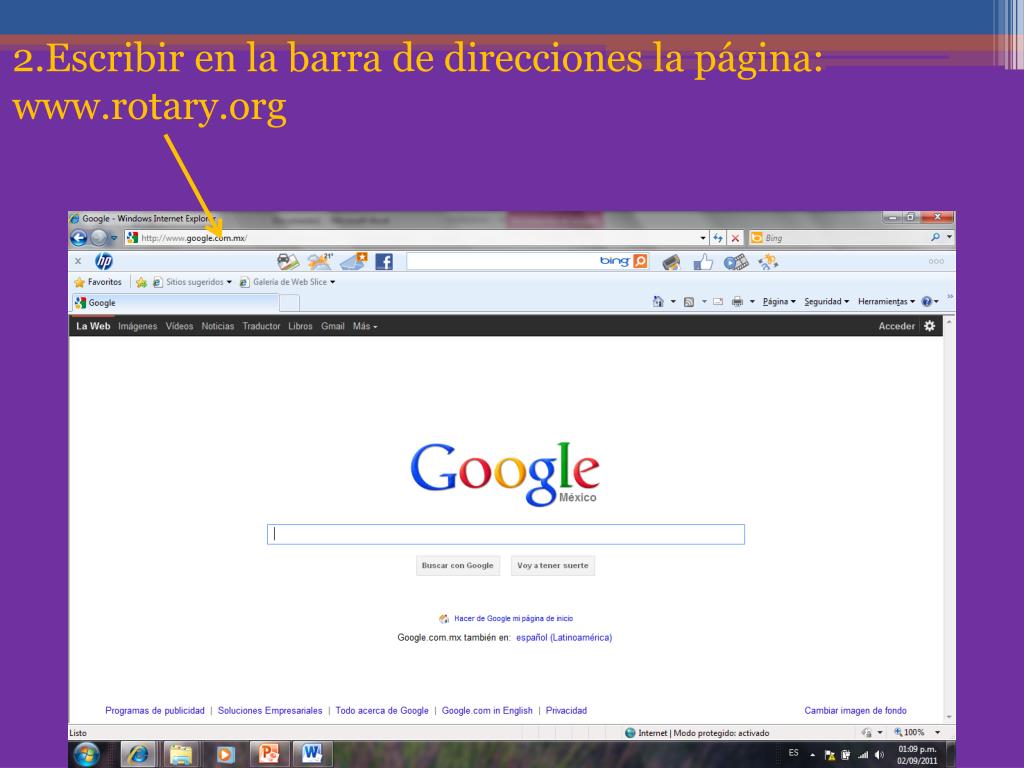Click the add to favorites bar star icon

point(141,282)
